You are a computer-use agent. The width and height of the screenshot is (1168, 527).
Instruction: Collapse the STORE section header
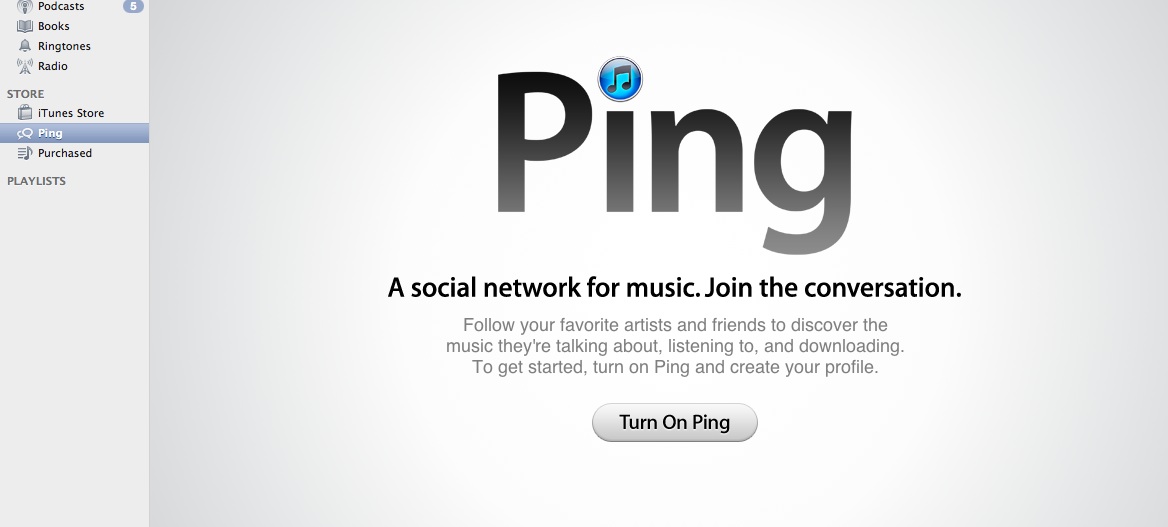pyautogui.click(x=25, y=94)
